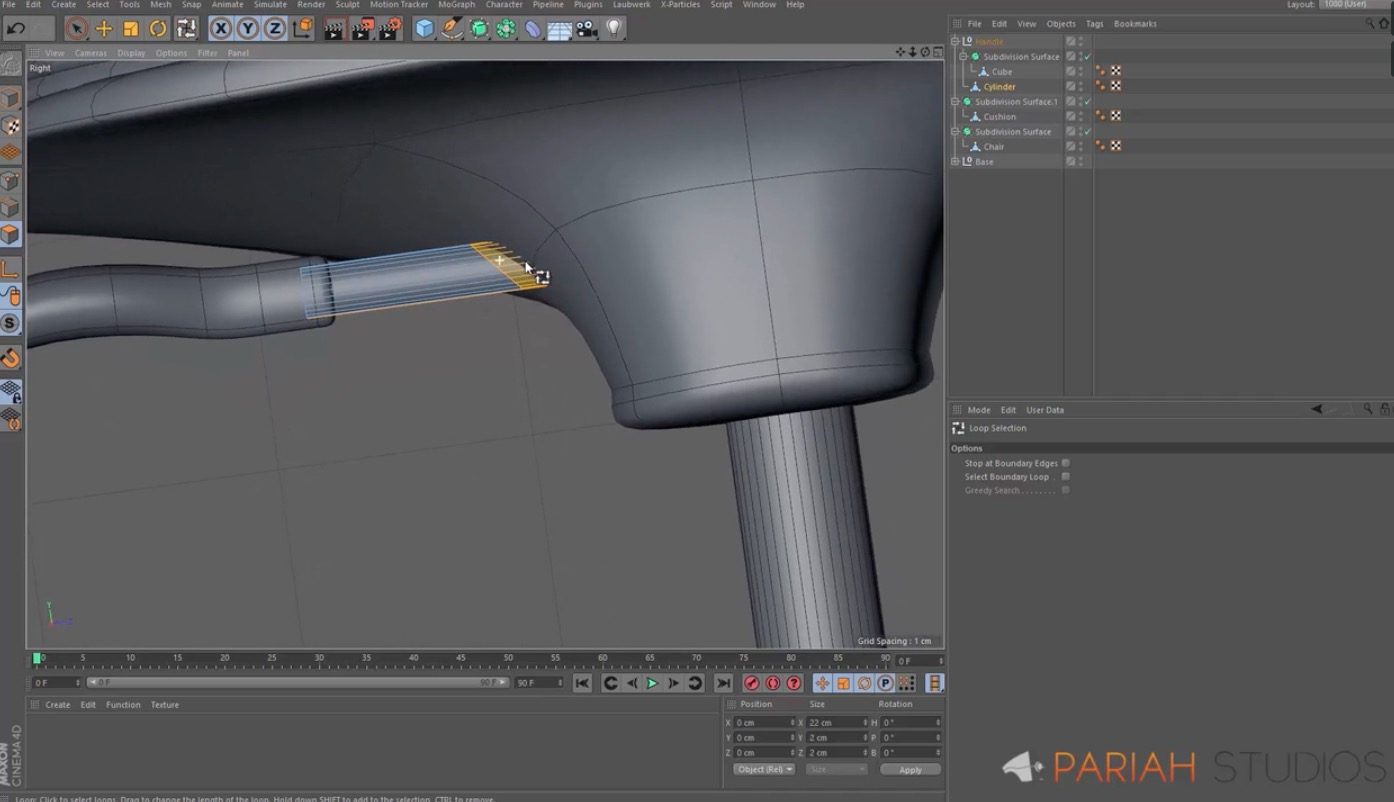Toggle scale keyframe recording icon
1394x802 pixels.
click(x=843, y=683)
